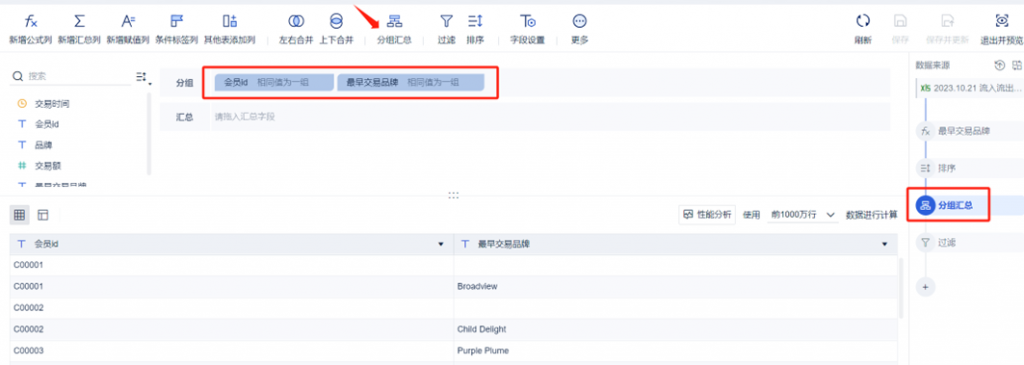
Task: Click 保存并更新 icon
Action: click(947, 21)
